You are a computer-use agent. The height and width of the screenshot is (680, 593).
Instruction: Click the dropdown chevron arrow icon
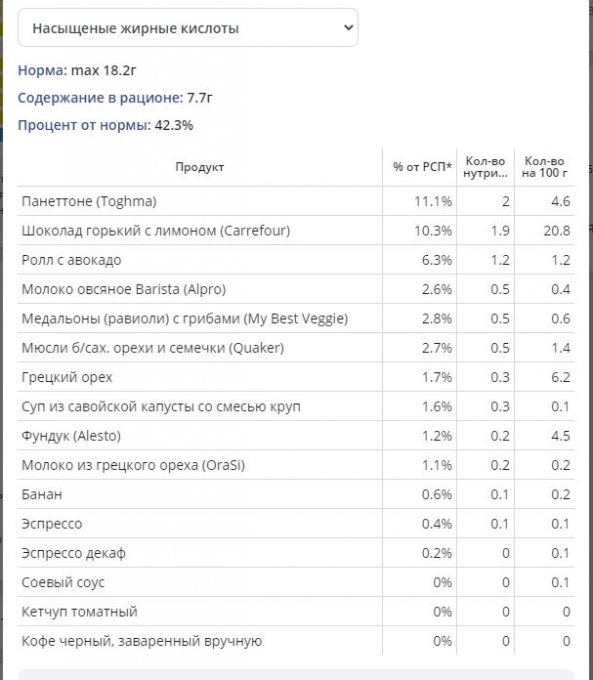pyautogui.click(x=348, y=28)
